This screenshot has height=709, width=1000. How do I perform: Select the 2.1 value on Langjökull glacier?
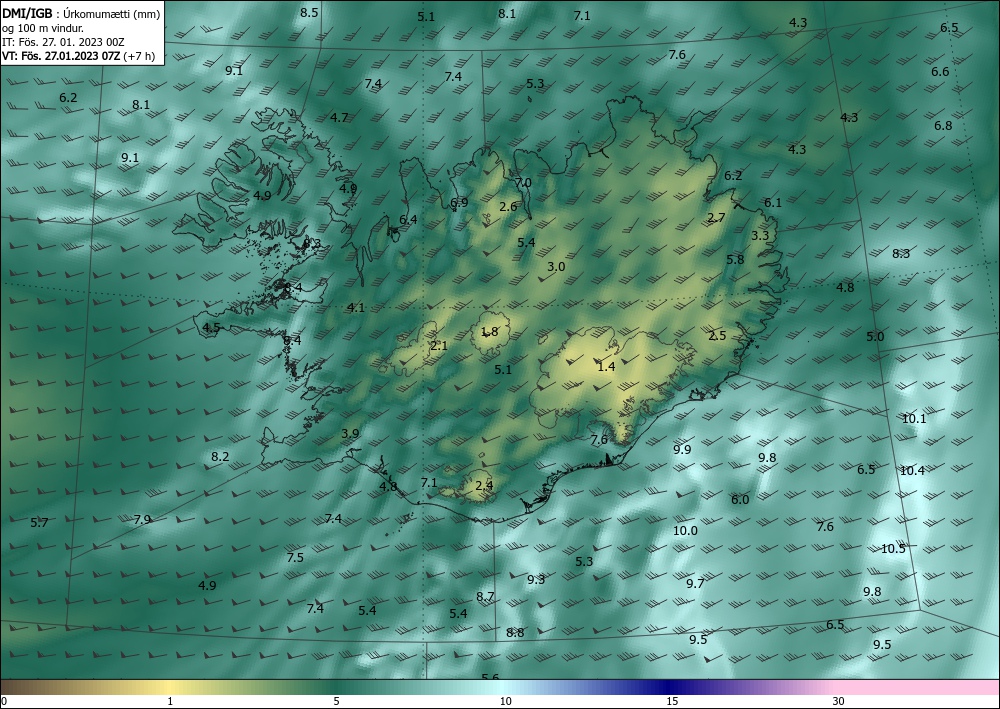pos(439,346)
